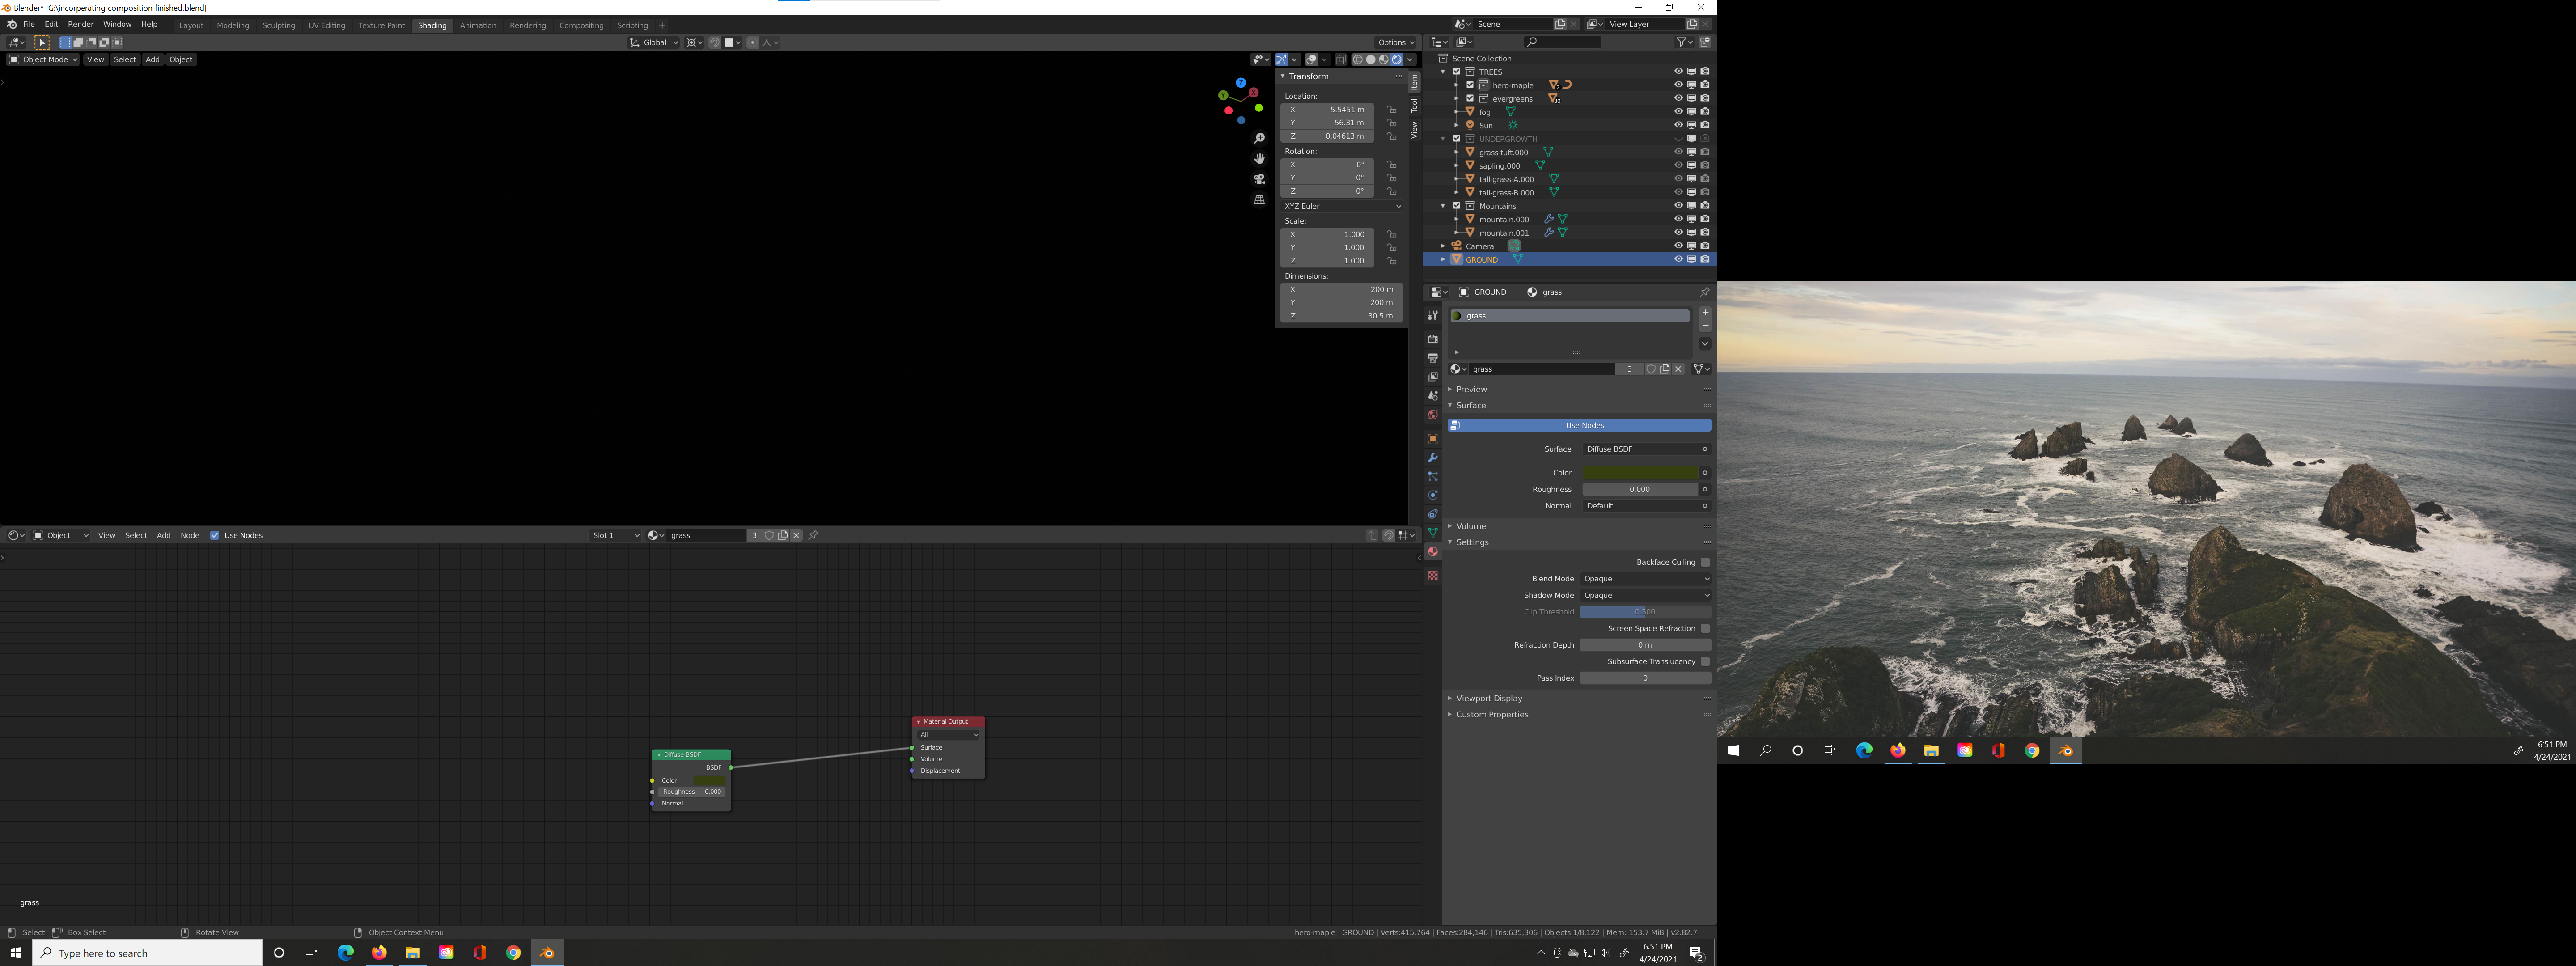Enable the Backface Culling checkbox
Image resolution: width=2576 pixels, height=966 pixels.
(1705, 562)
